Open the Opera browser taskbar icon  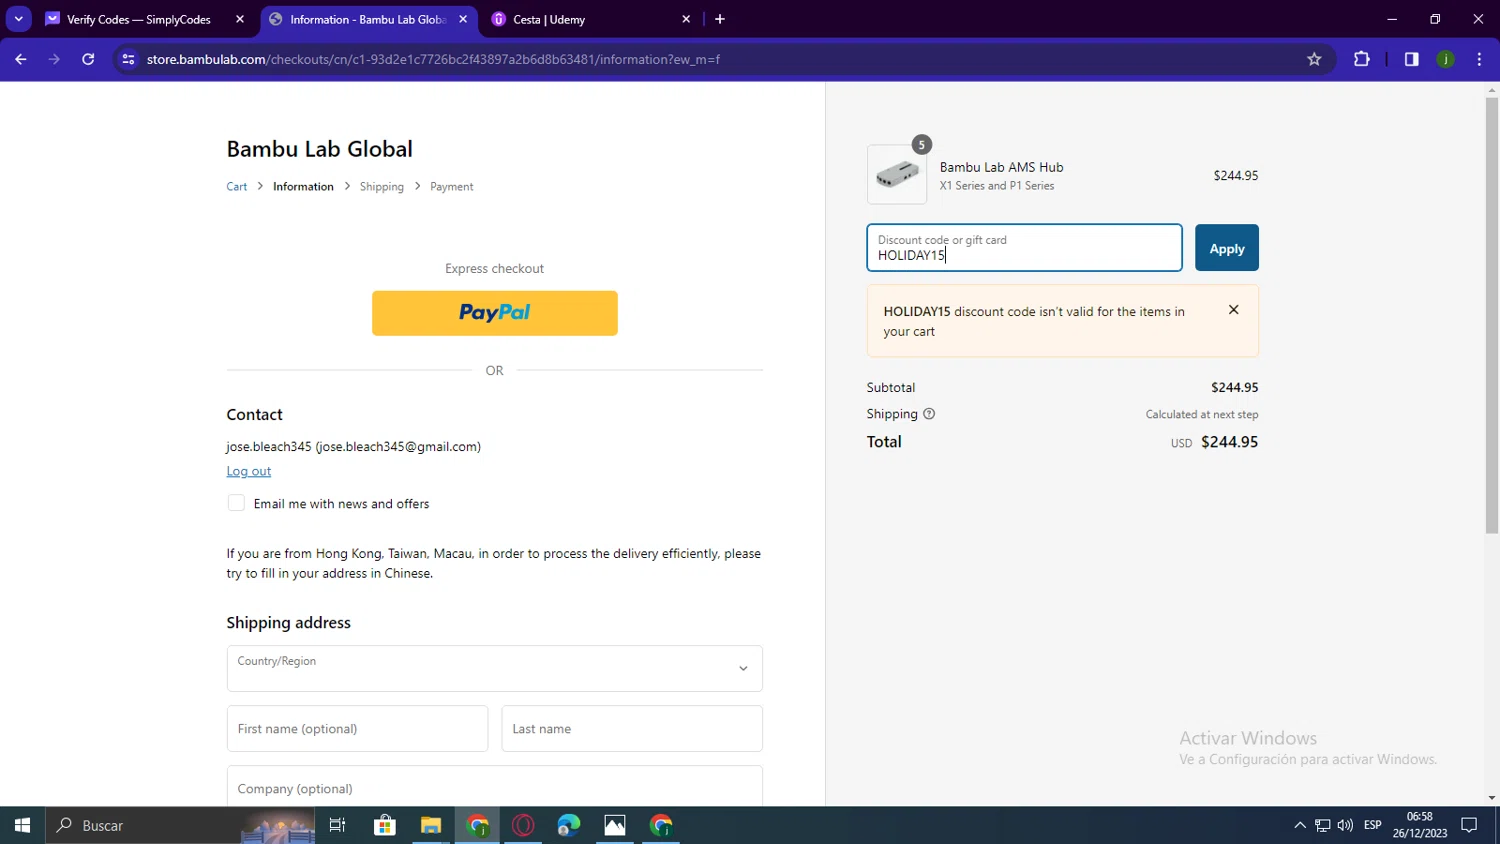[x=523, y=825]
